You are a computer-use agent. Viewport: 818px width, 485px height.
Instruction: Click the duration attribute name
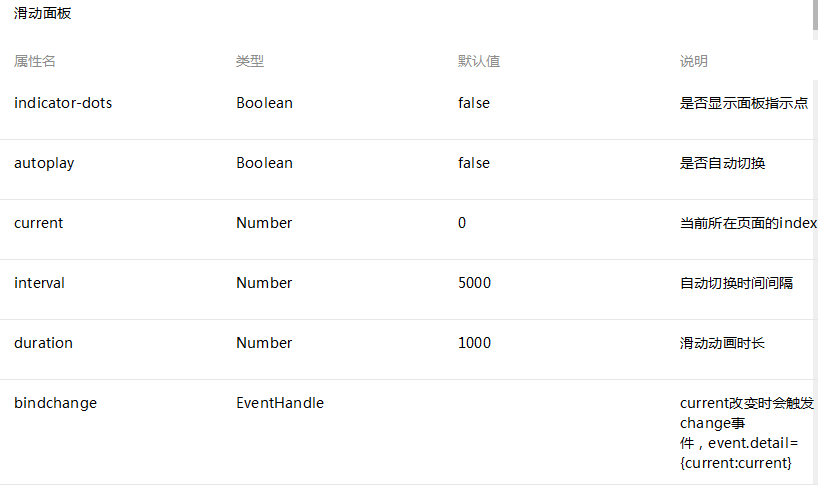(43, 343)
